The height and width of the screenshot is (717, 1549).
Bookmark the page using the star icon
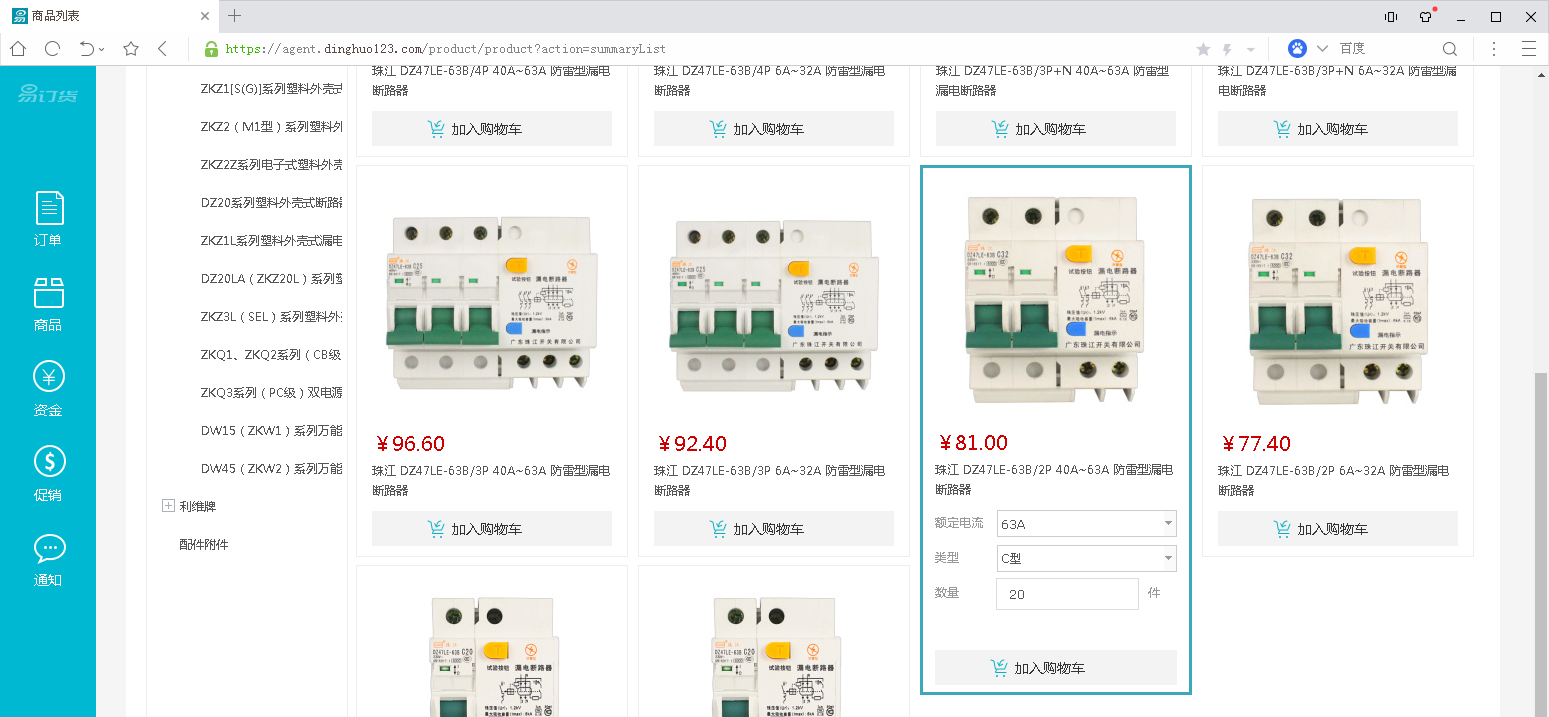pos(130,48)
